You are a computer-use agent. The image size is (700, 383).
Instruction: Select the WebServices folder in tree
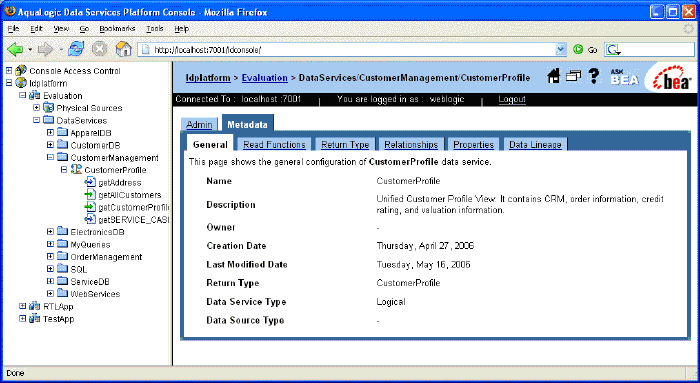pyautogui.click(x=95, y=294)
